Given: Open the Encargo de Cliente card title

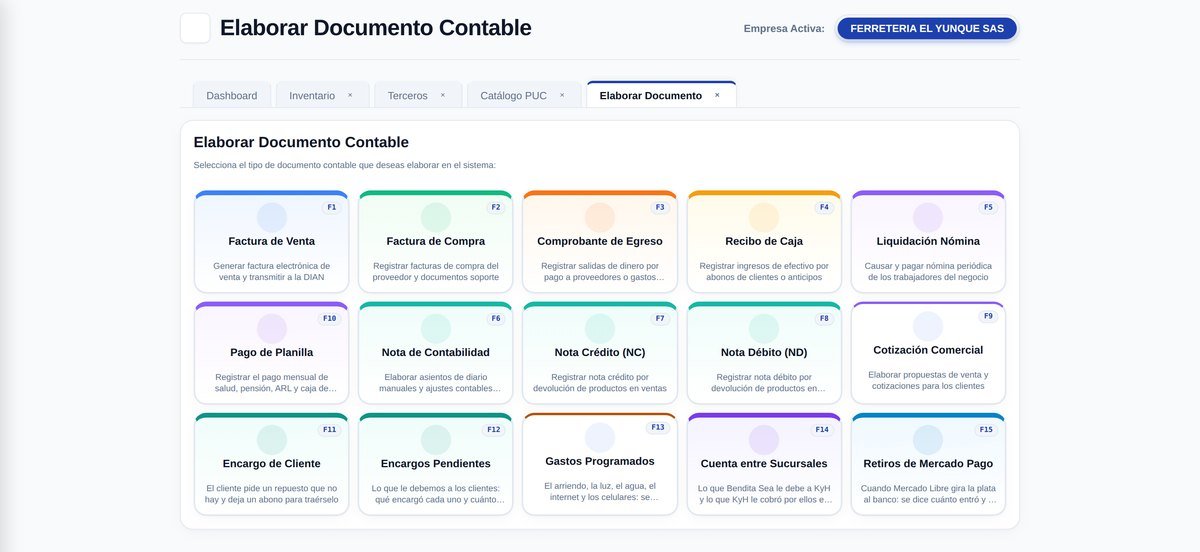Looking at the screenshot, I should 272,463.
